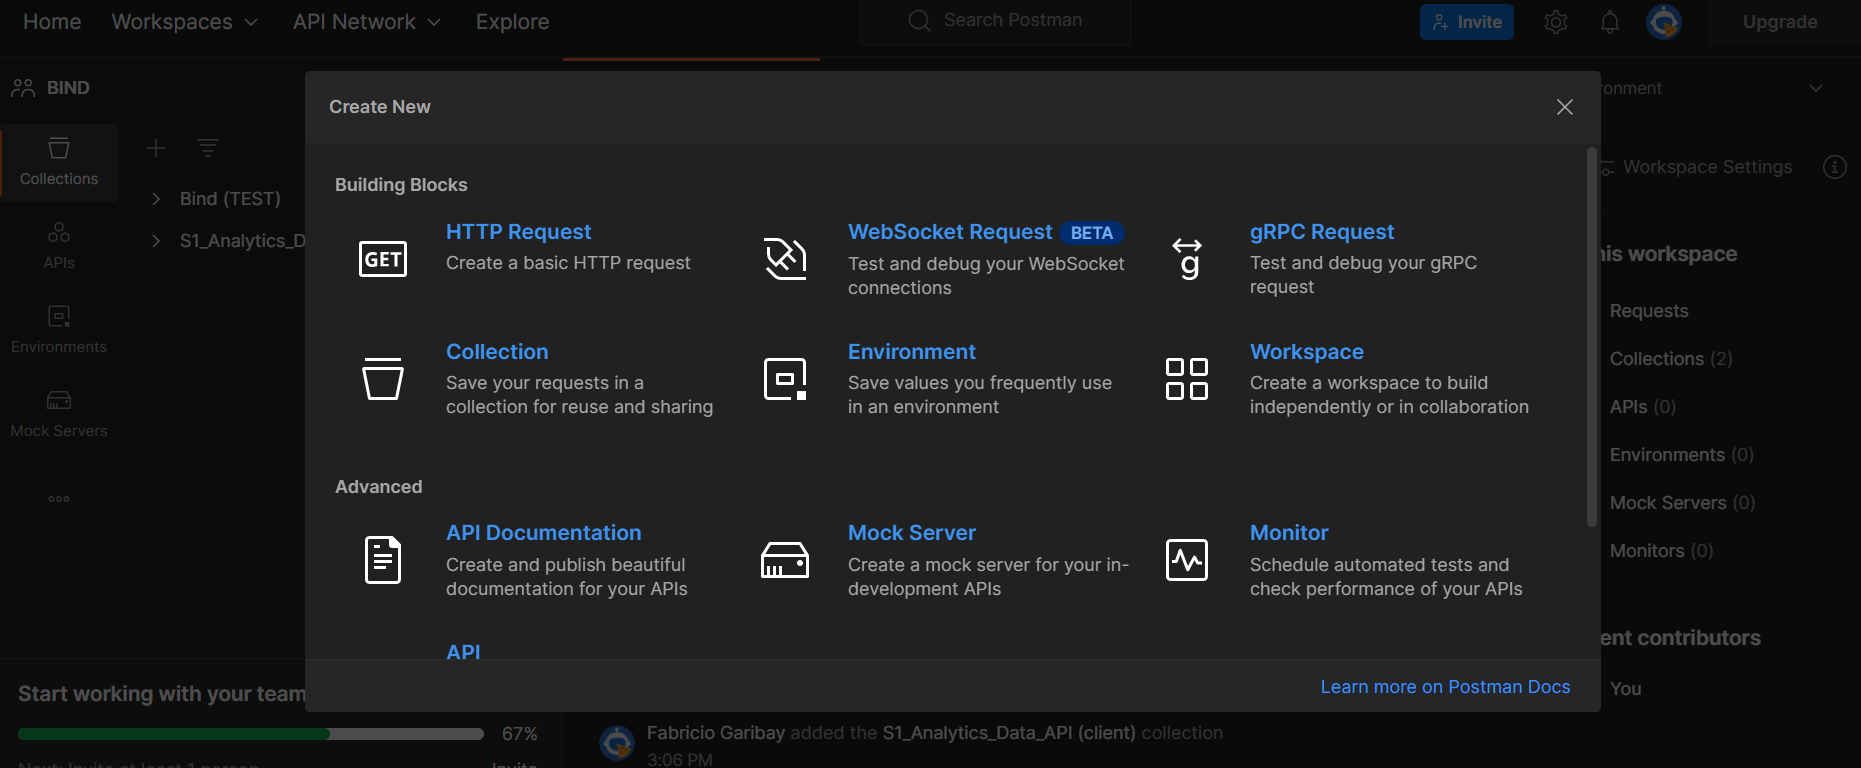Click the Environment link in dialog
Image resolution: width=1861 pixels, height=768 pixels.
tap(912, 352)
